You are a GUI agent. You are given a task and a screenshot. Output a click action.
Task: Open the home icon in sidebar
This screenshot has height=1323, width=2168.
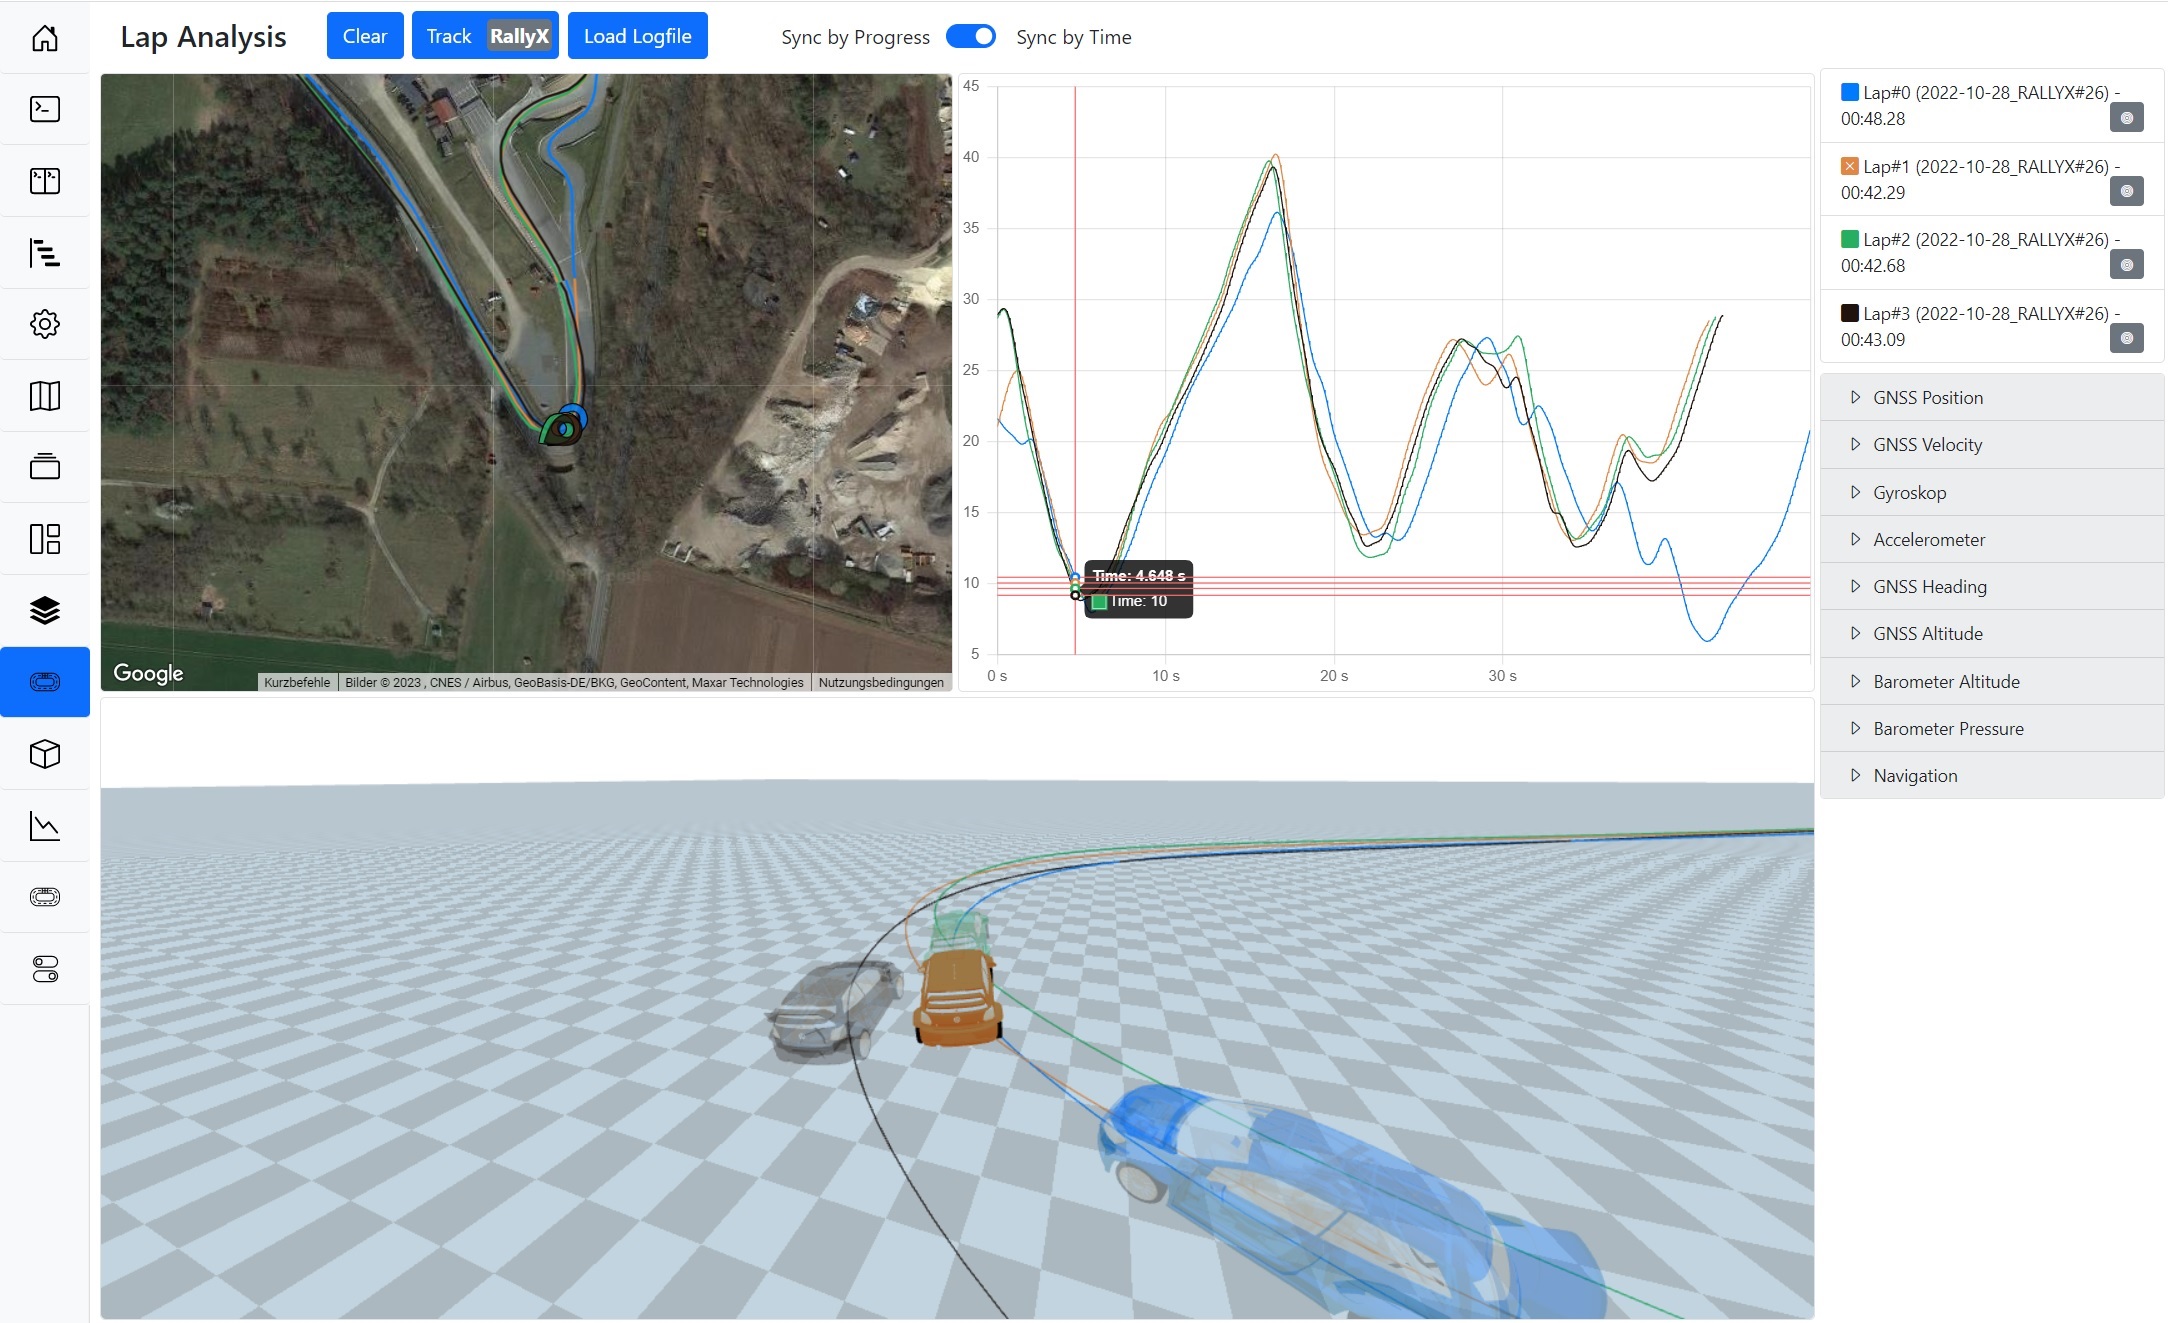coord(45,38)
